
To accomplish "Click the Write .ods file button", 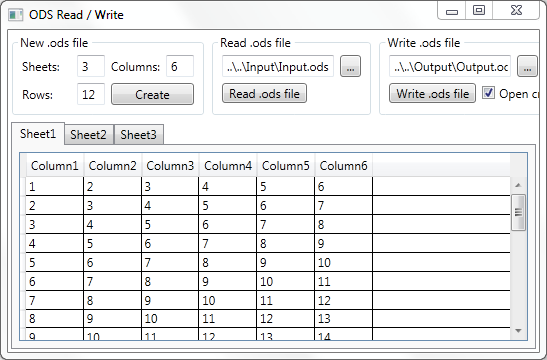I will (x=432, y=93).
